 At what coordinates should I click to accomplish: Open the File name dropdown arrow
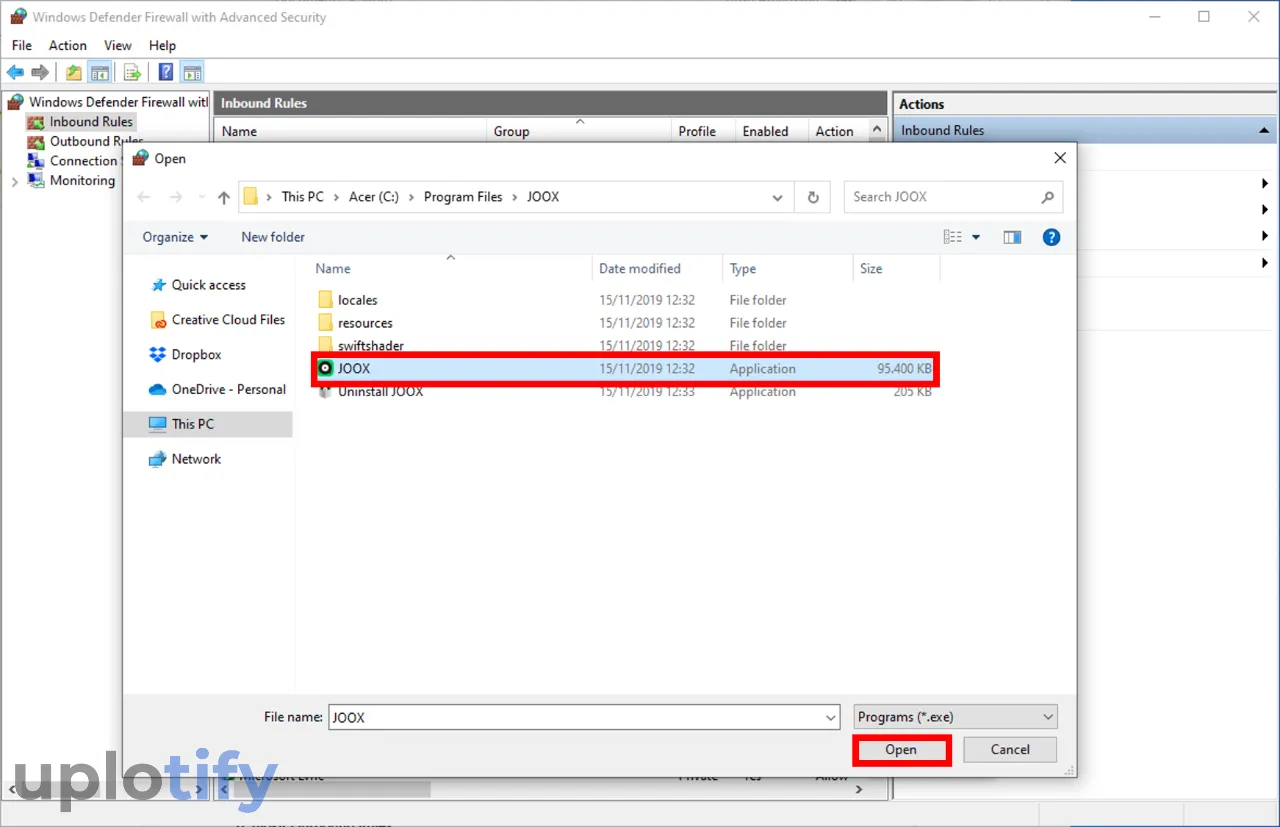tap(831, 718)
